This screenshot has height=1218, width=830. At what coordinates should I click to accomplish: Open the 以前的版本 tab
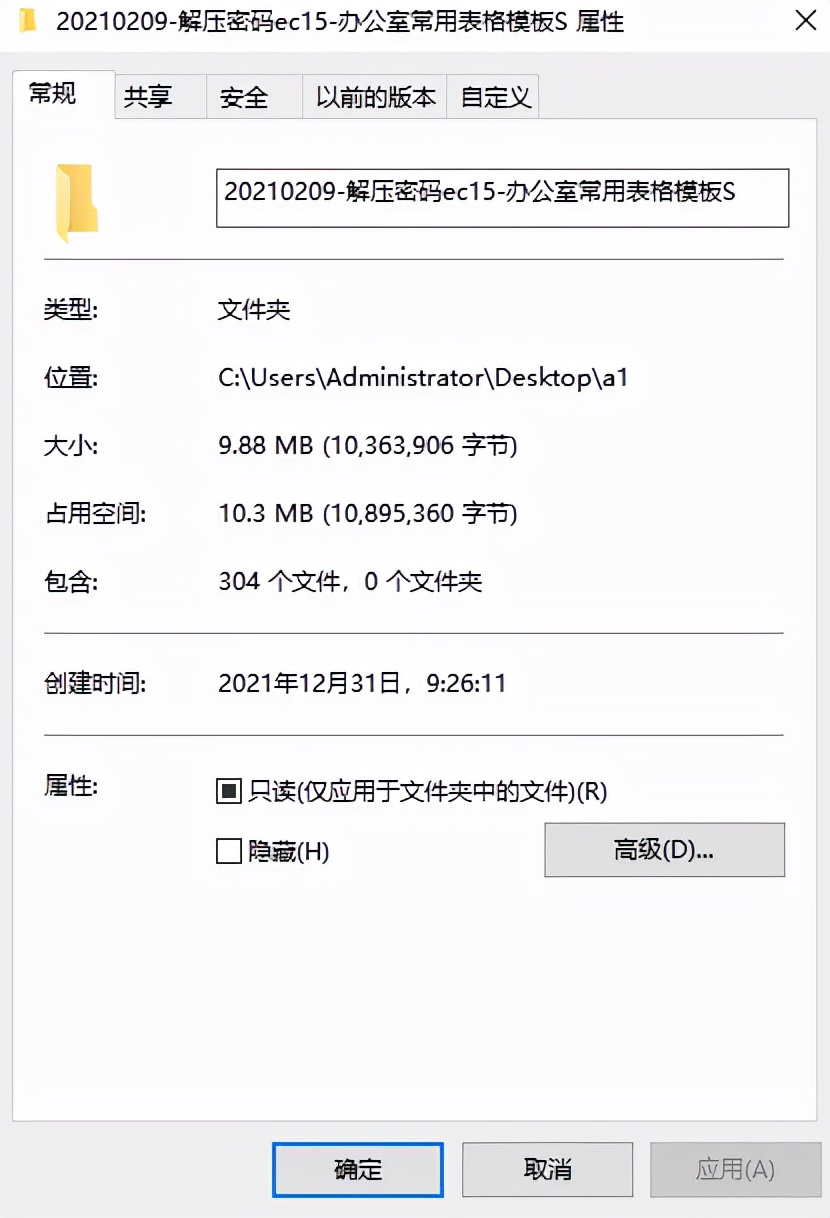tap(374, 96)
